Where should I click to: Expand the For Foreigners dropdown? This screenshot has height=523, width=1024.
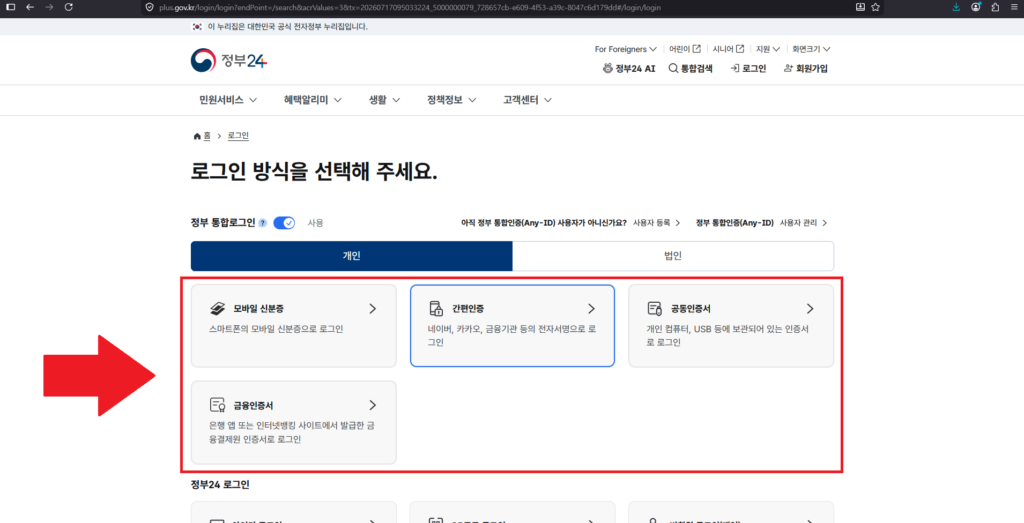(625, 49)
